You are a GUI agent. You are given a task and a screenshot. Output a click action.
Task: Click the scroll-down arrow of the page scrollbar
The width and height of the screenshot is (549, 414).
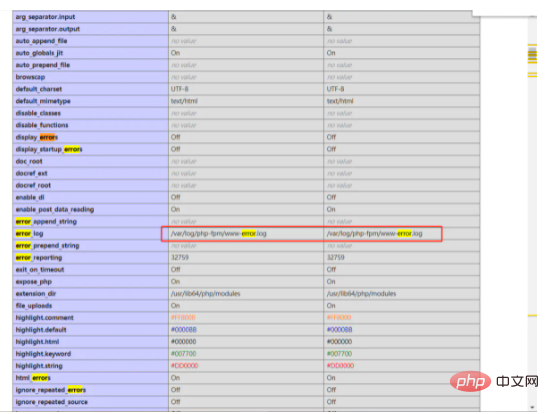pos(532,408)
